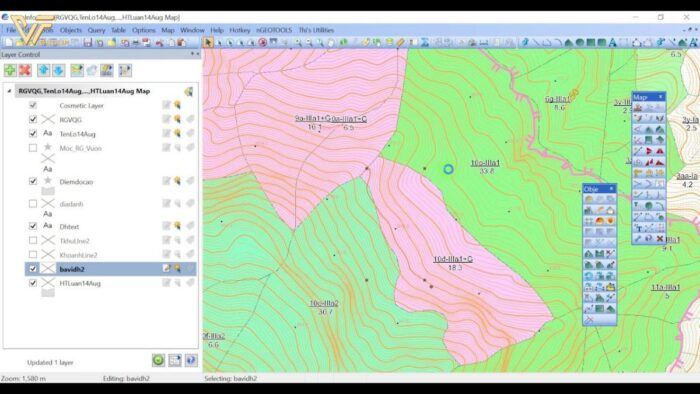This screenshot has height=394, width=700.
Task: Uncheck the bavidh2 layer checkbox
Action: pyautogui.click(x=33, y=269)
